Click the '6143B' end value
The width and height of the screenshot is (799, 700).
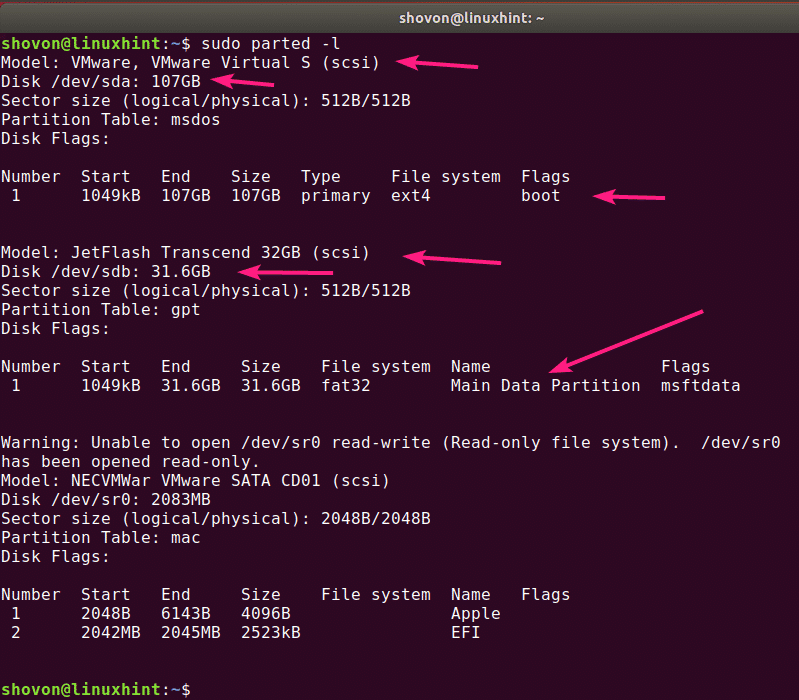coord(186,613)
